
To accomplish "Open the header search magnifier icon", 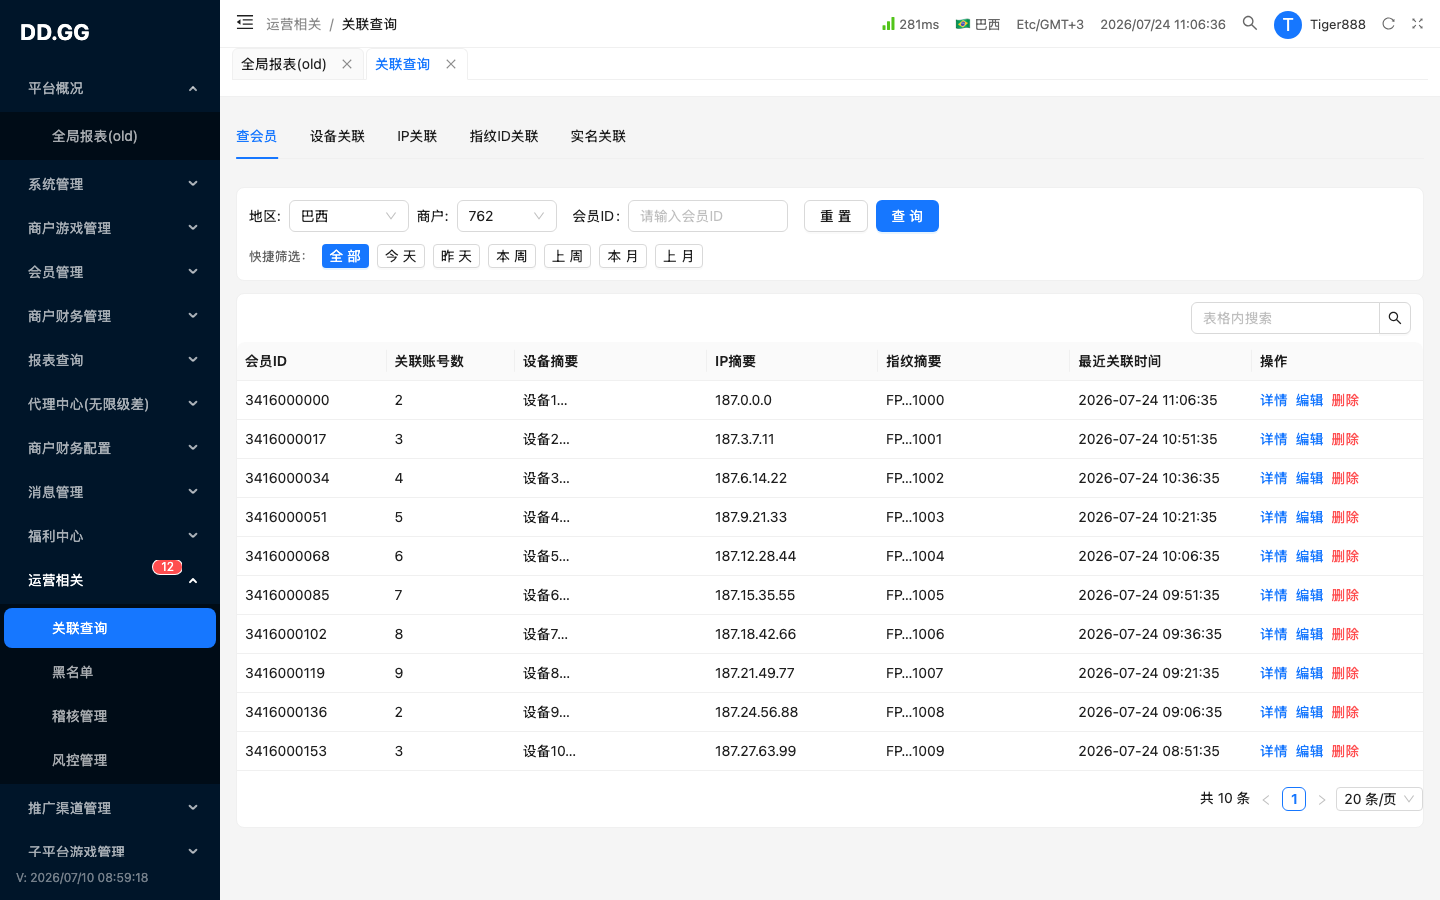I will (x=1250, y=23).
